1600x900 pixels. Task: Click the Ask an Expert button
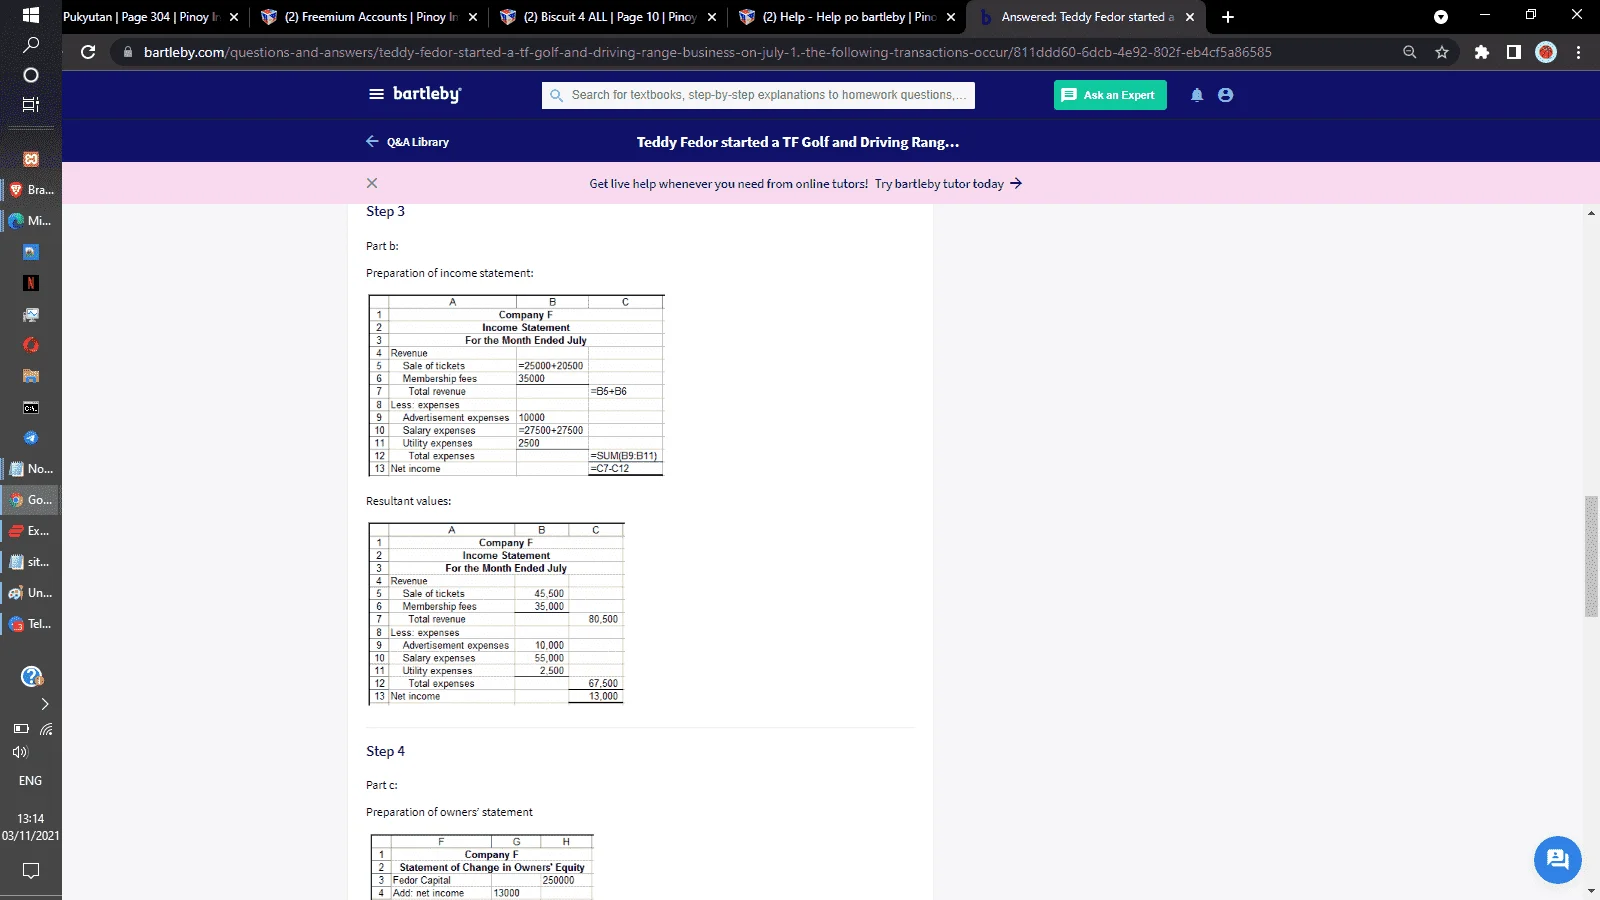click(1110, 95)
